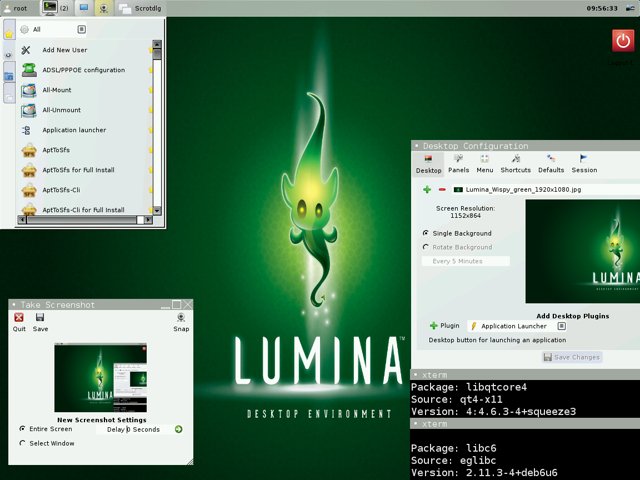
Task: Click the monitor icon in top panel
Action: [x=84, y=8]
